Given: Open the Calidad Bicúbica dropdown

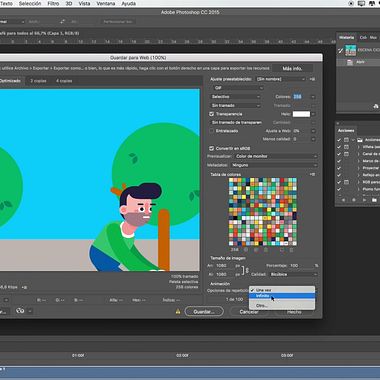Looking at the screenshot, I should 293,274.
